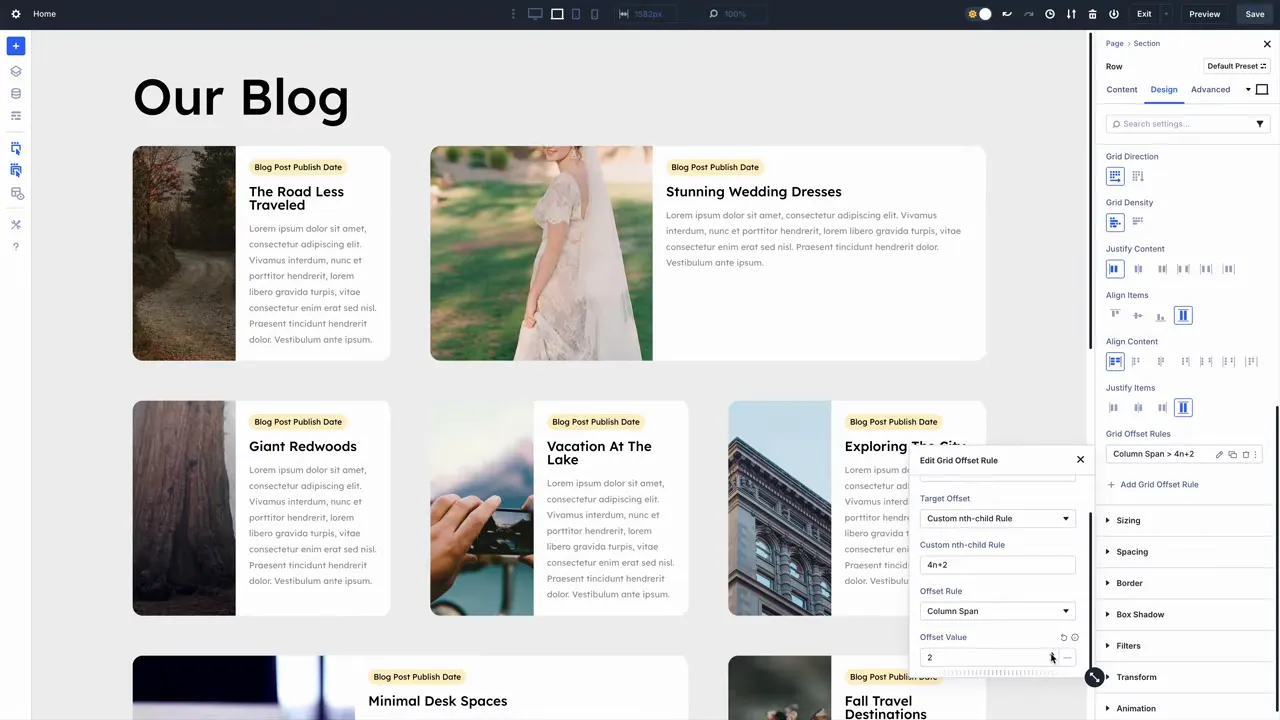Image resolution: width=1280 pixels, height=720 pixels.
Task: Select the second Grid Direction option
Action: pyautogui.click(x=1138, y=176)
